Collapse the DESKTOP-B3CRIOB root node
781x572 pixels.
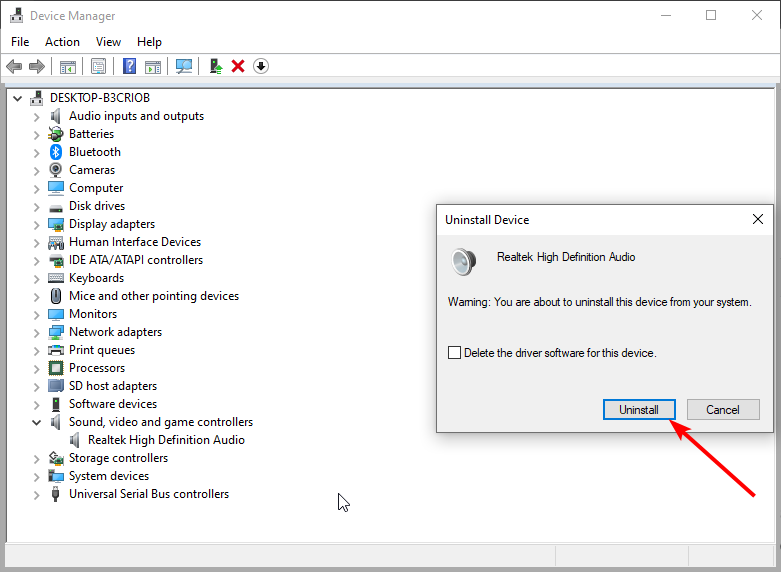pos(17,98)
